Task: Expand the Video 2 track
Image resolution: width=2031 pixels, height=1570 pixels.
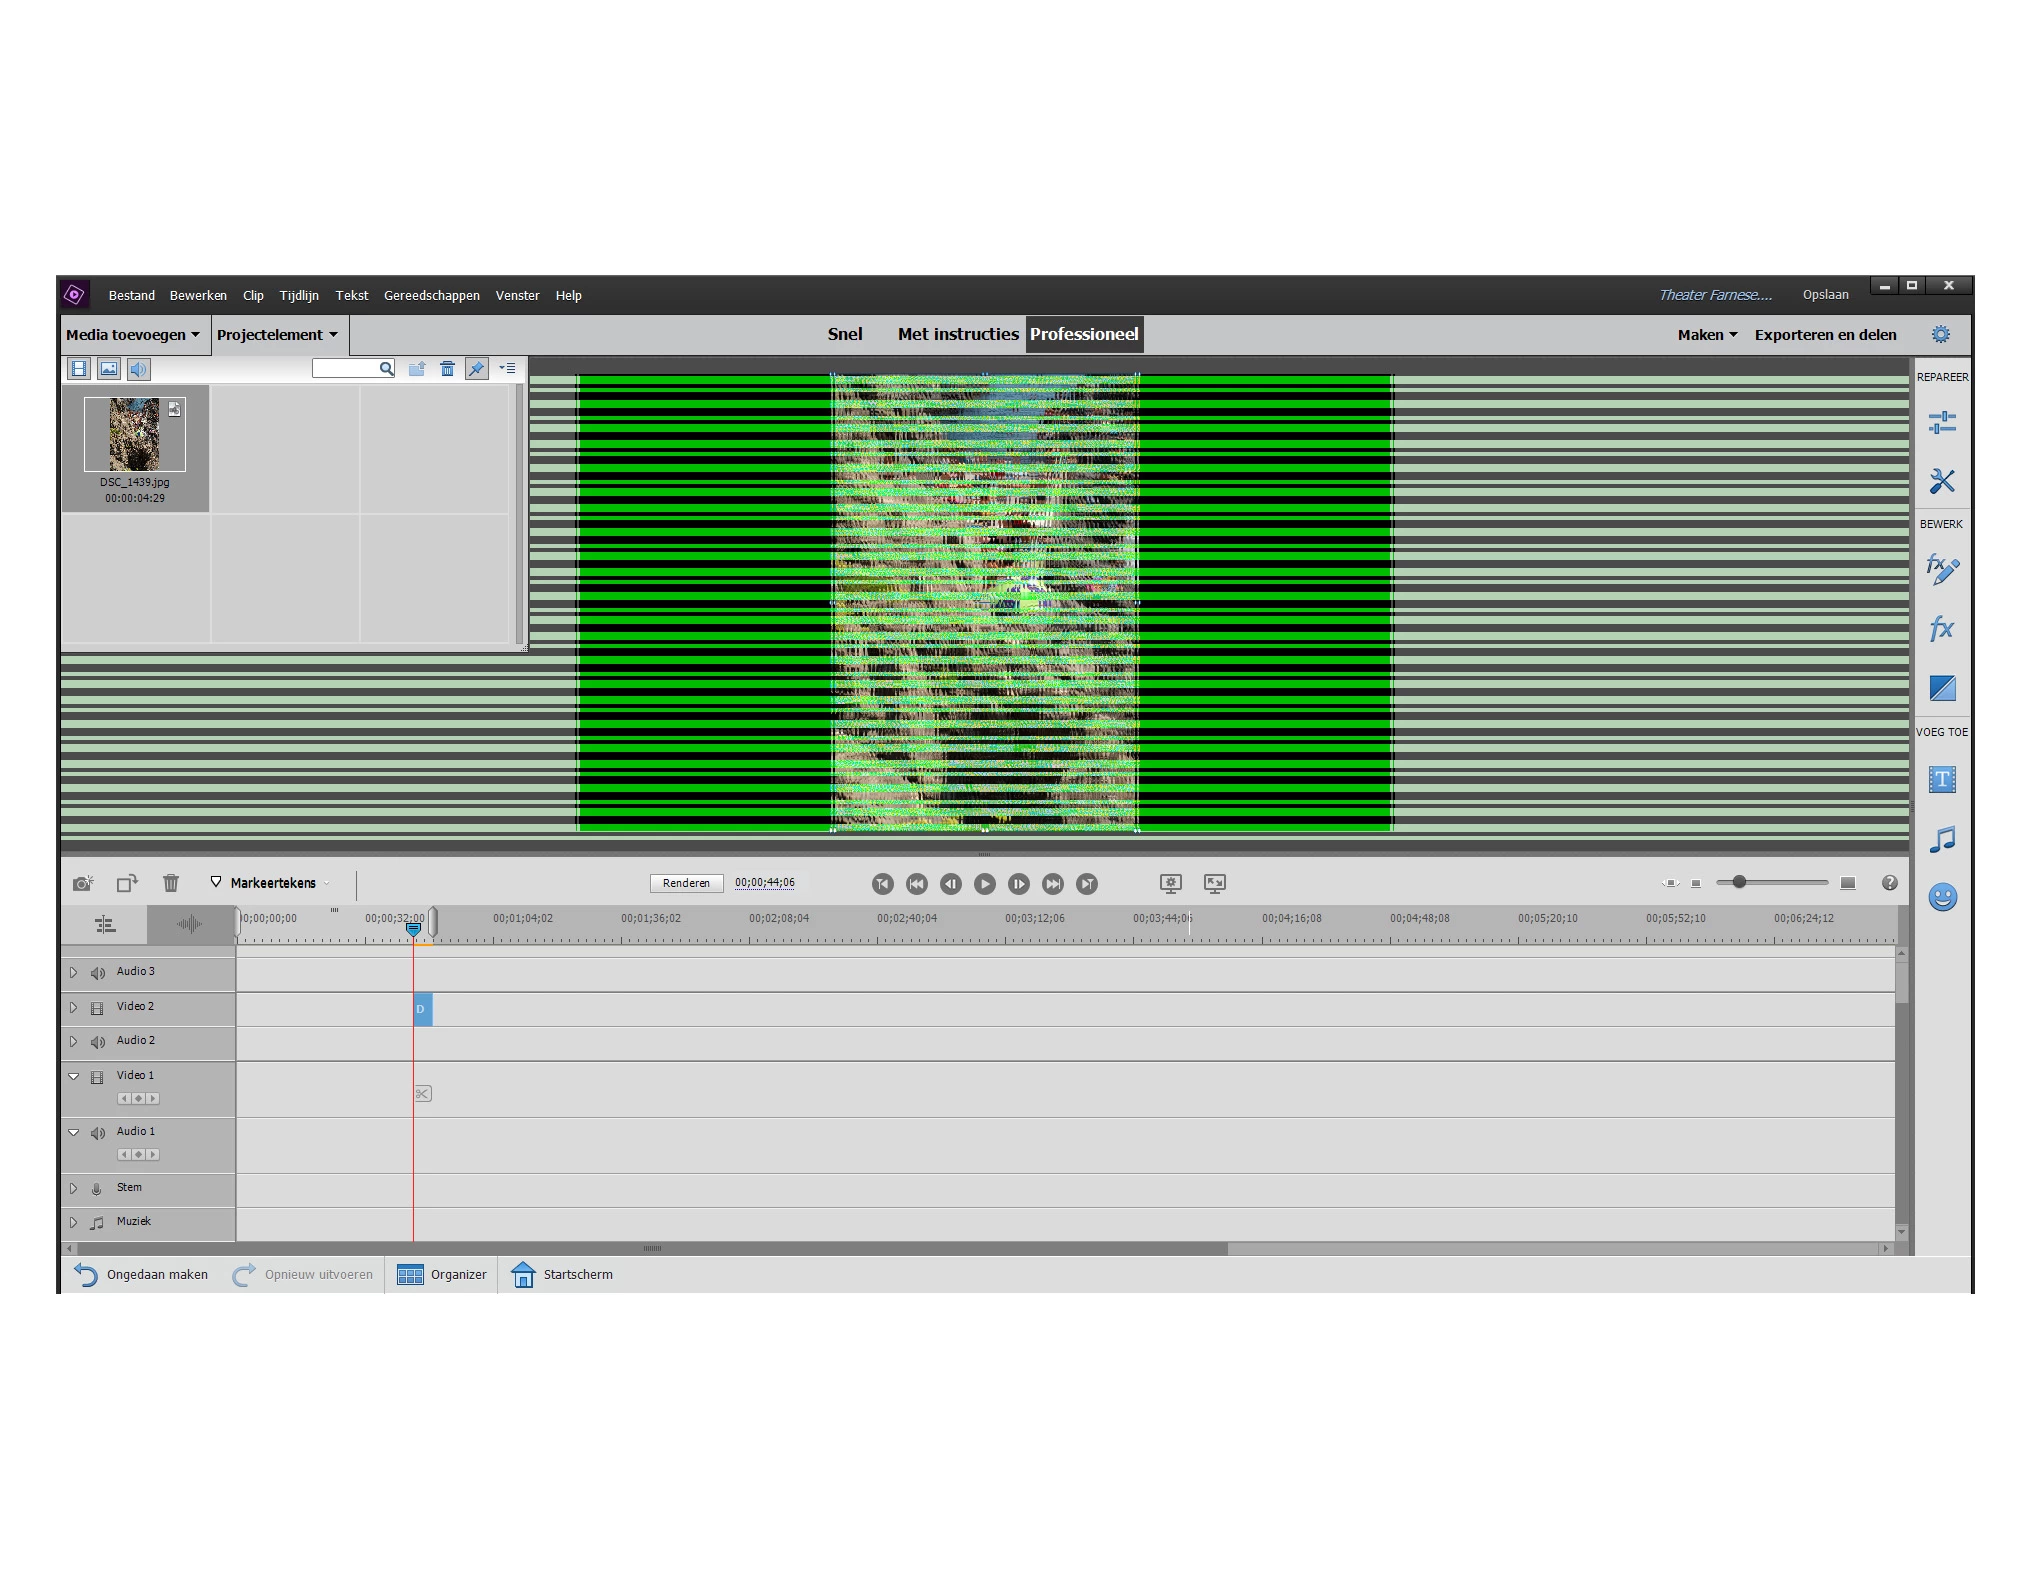Action: 73,1007
